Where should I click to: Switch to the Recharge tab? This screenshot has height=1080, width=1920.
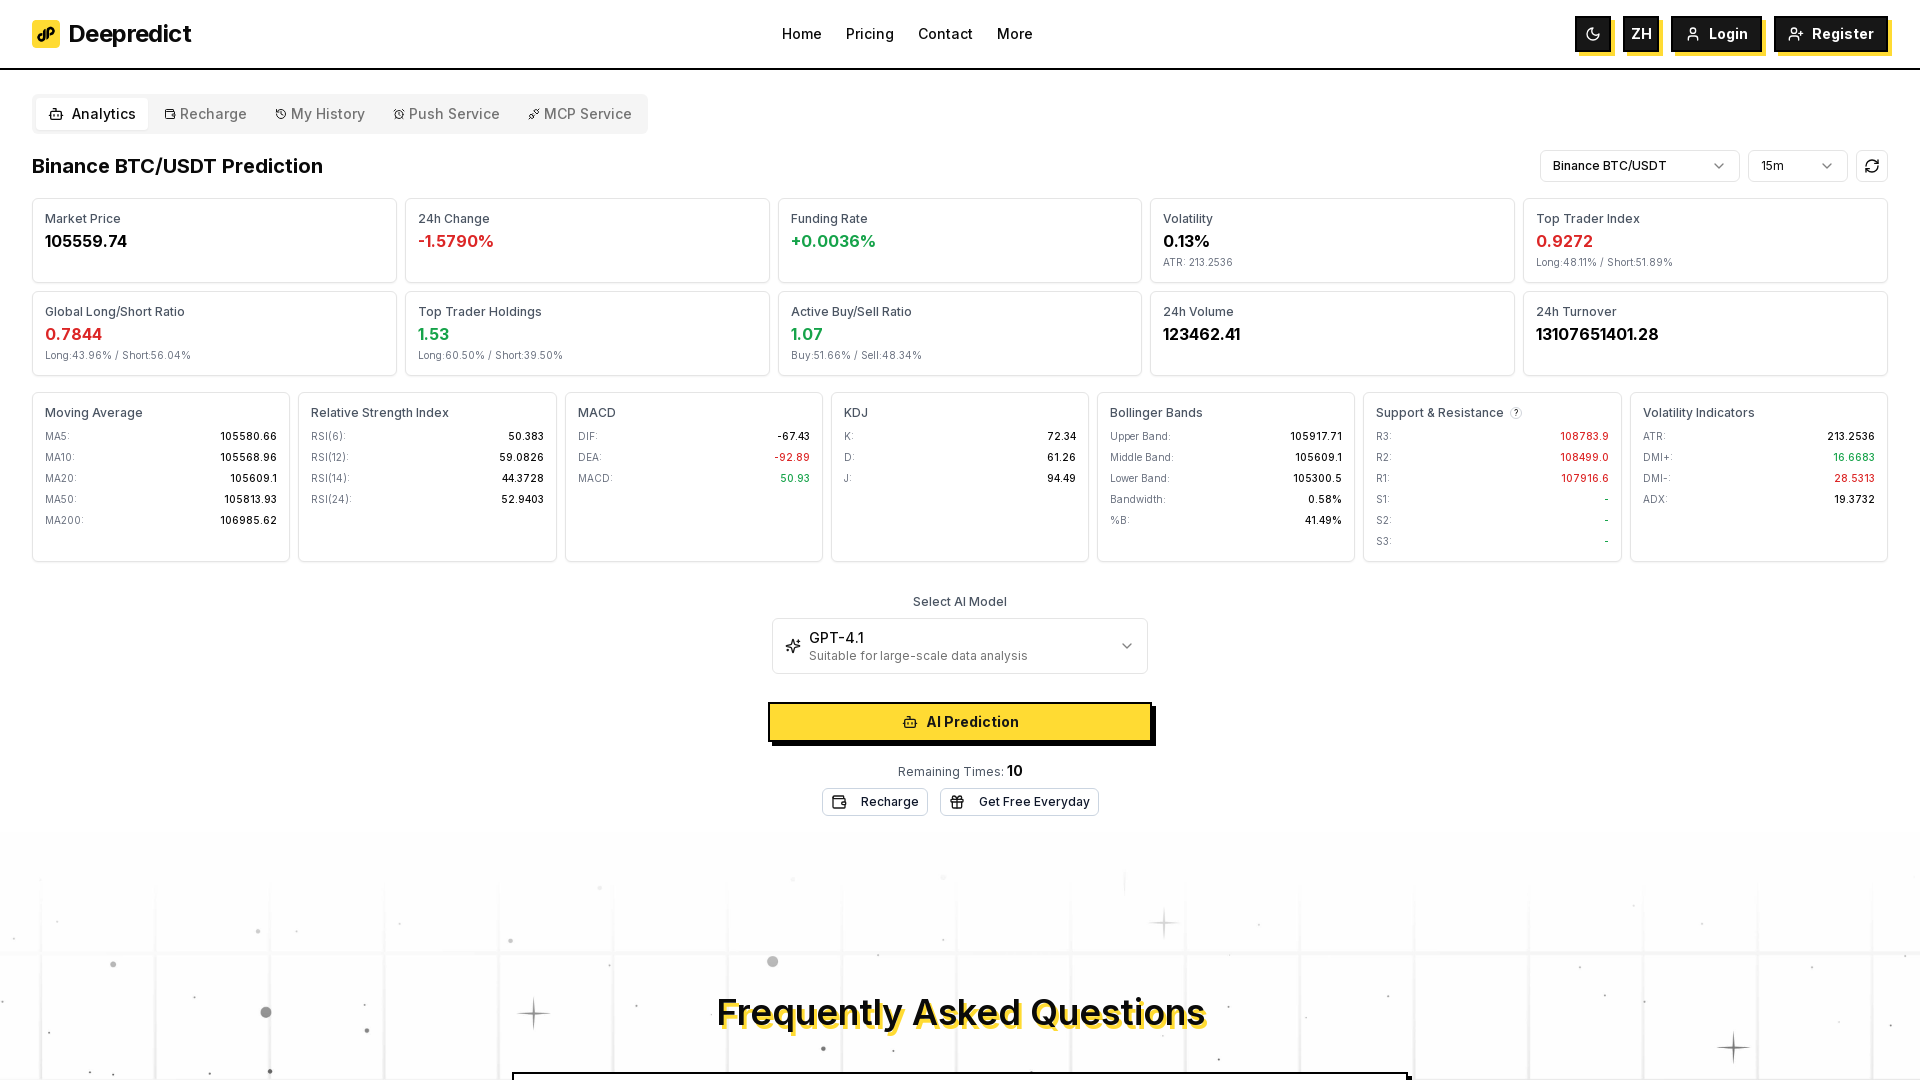205,114
